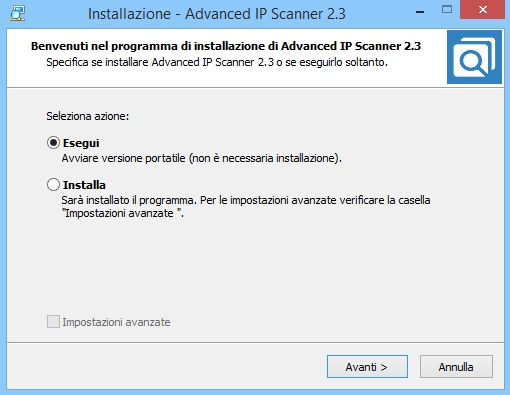Viewport: 510px width, 395px height.
Task: Maximize the installer window
Action: pos(447,10)
